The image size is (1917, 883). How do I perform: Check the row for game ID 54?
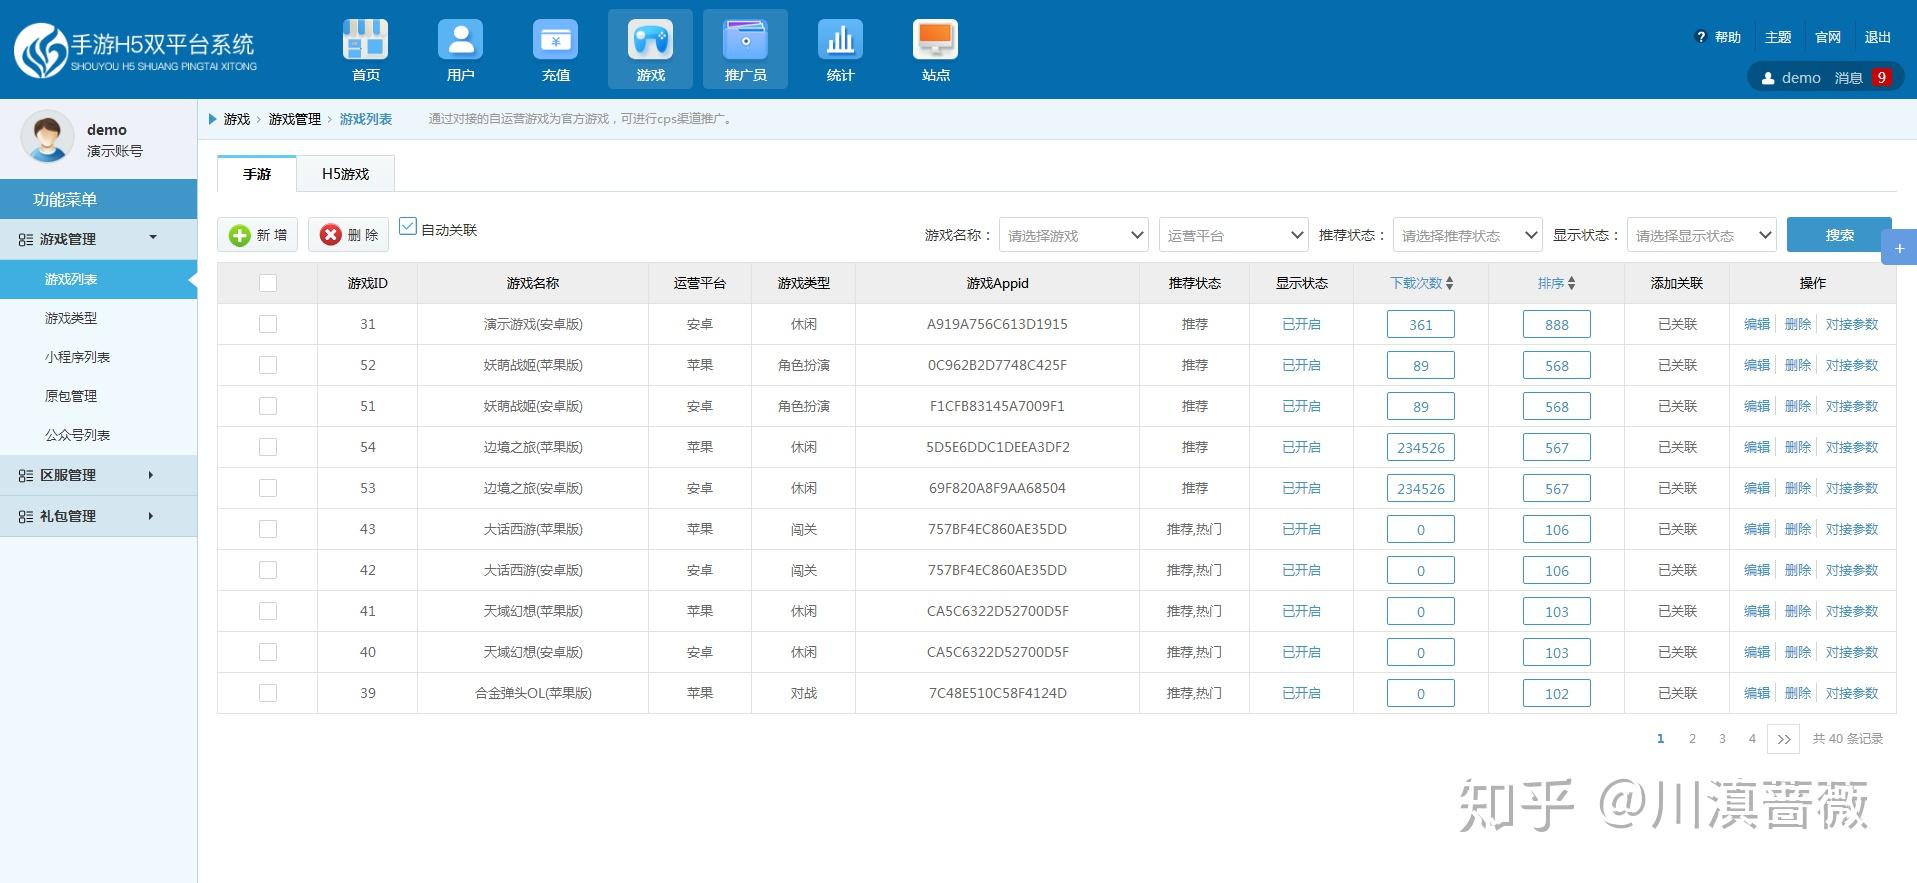(x=267, y=447)
